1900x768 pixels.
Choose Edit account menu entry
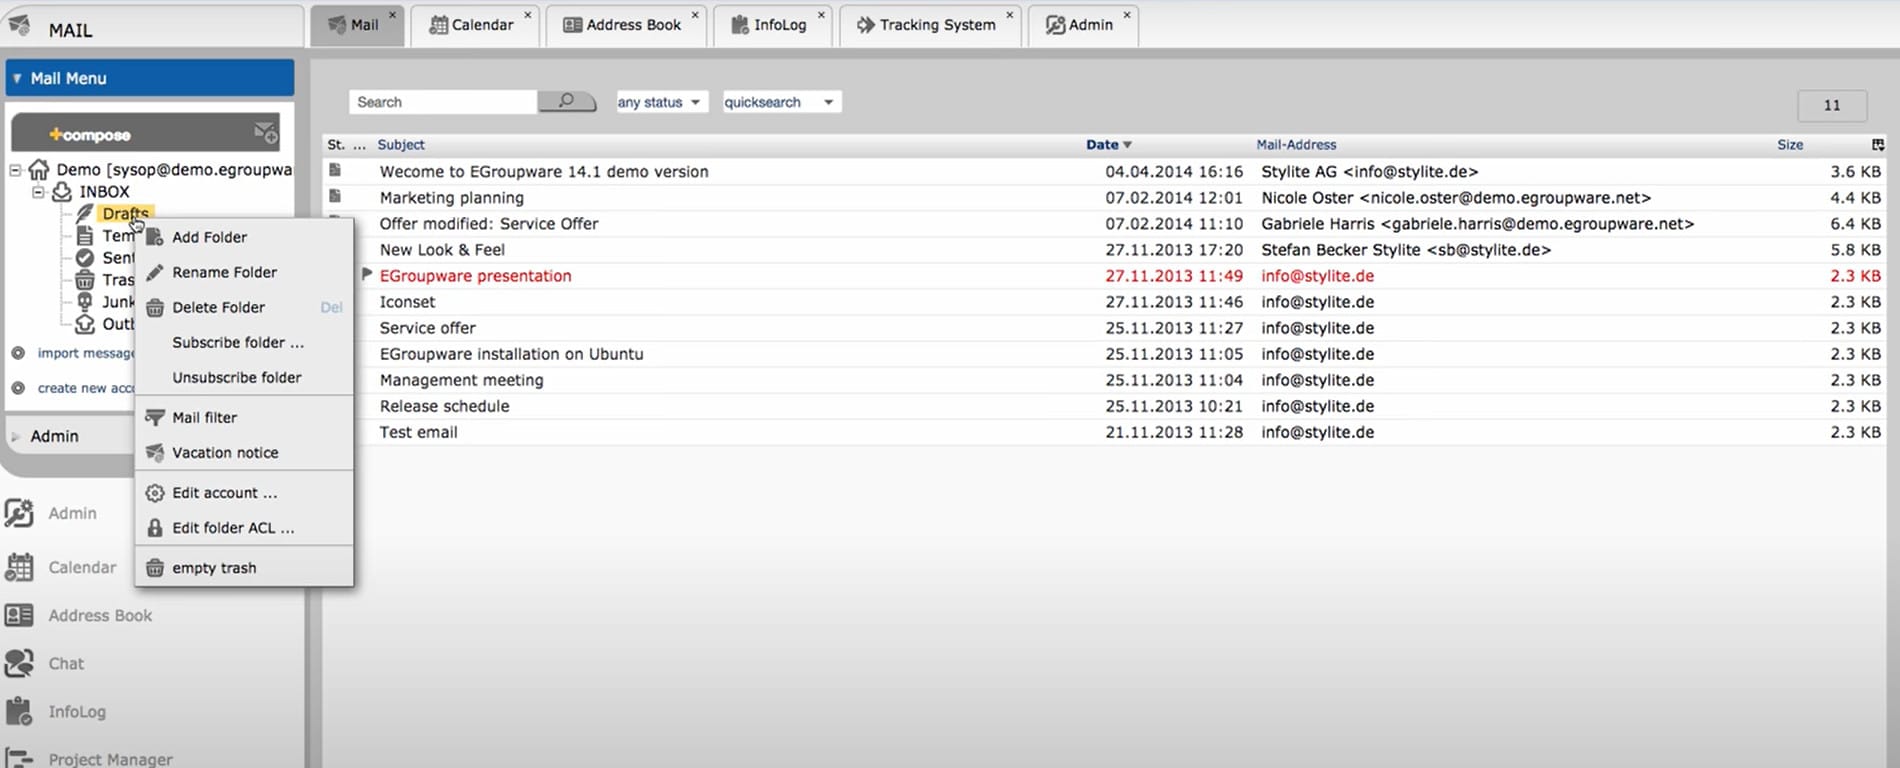tap(244, 492)
